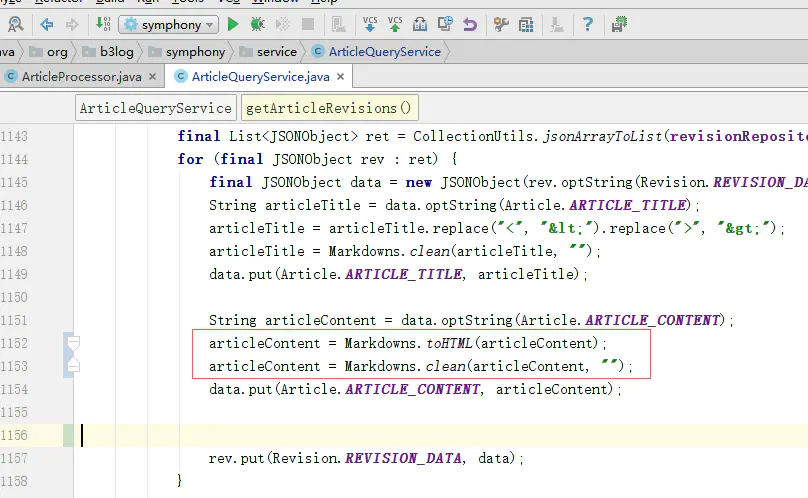Open help with the question mark icon
Image resolution: width=808 pixels, height=498 pixels.
(588, 24)
